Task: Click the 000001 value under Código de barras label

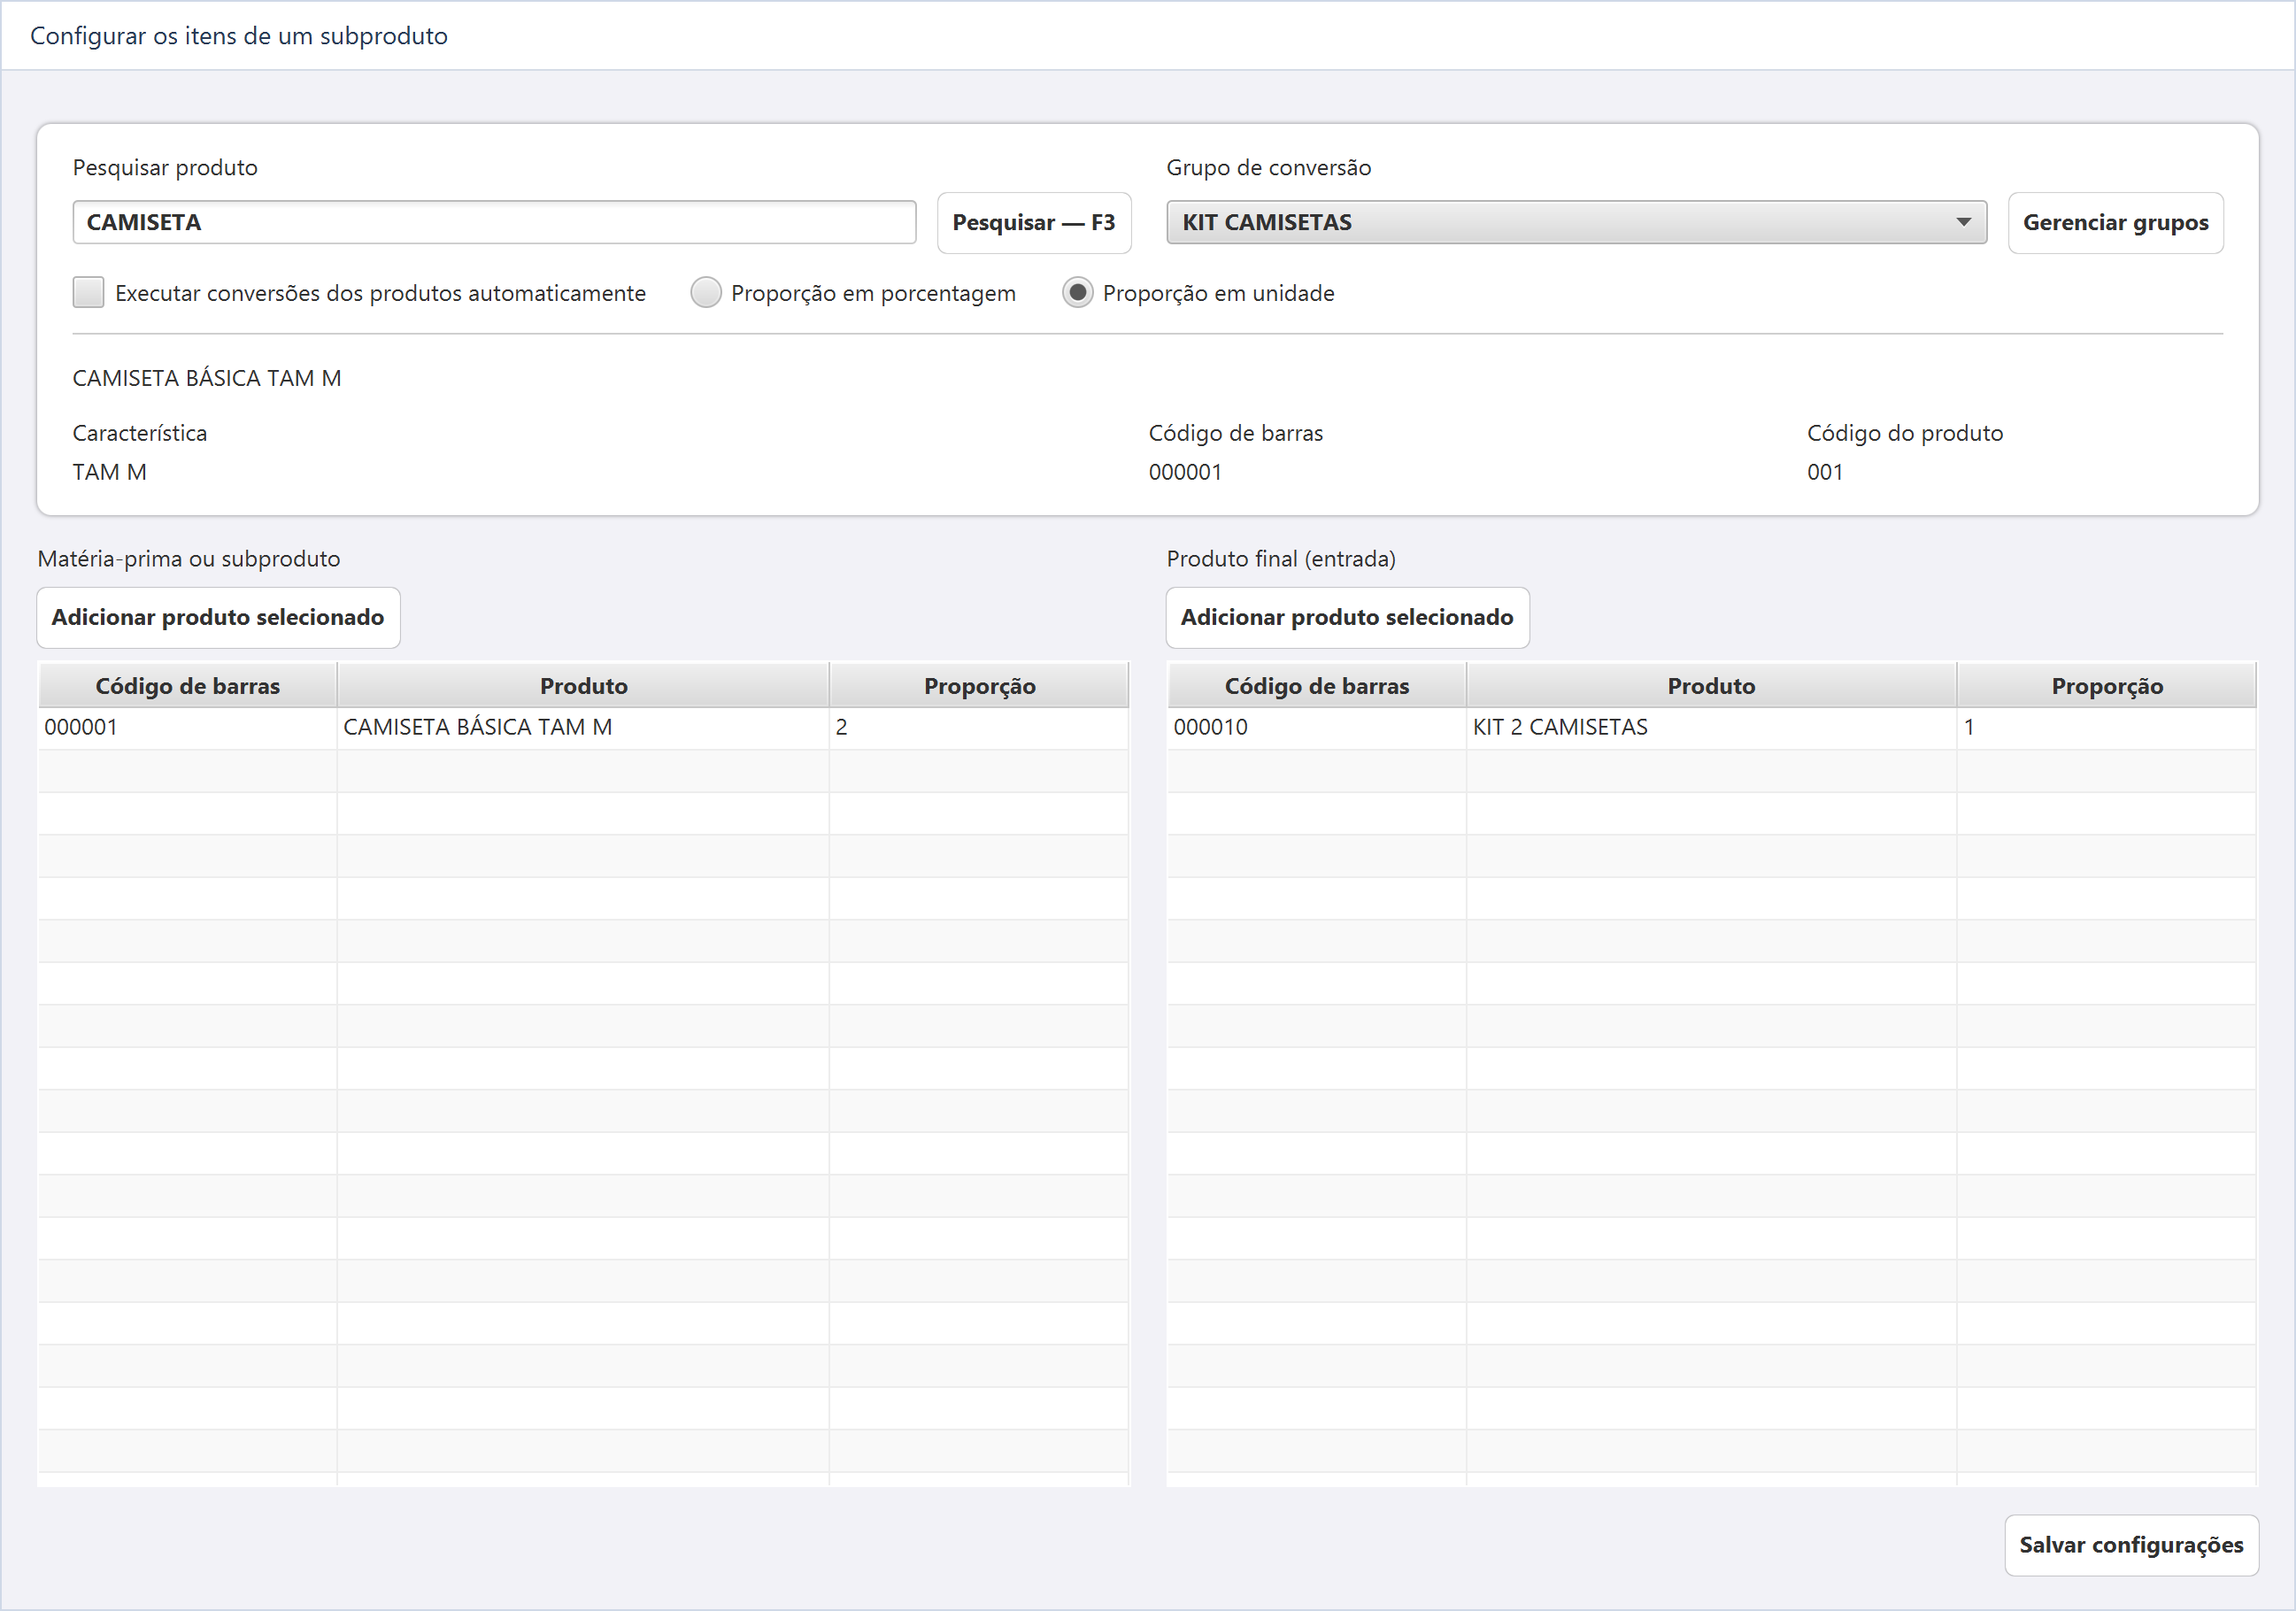Action: pos(1185,472)
